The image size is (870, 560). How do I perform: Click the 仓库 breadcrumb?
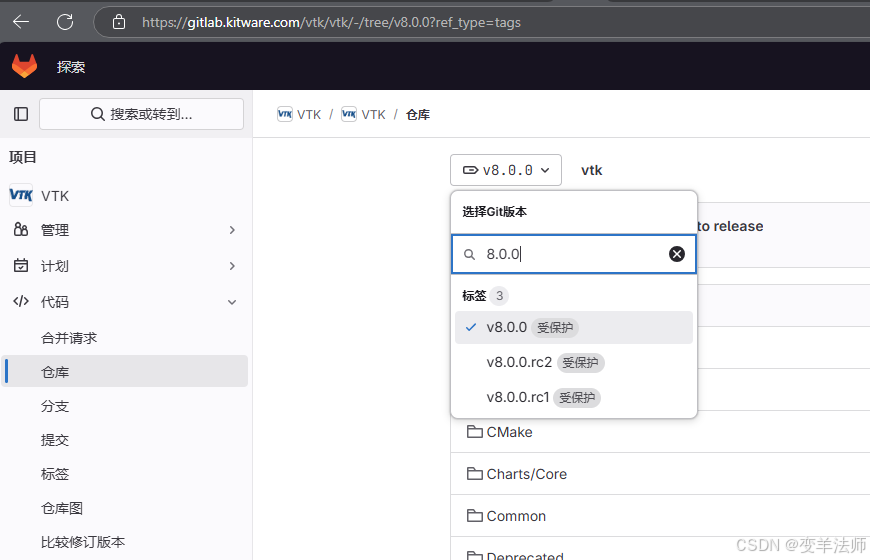418,114
